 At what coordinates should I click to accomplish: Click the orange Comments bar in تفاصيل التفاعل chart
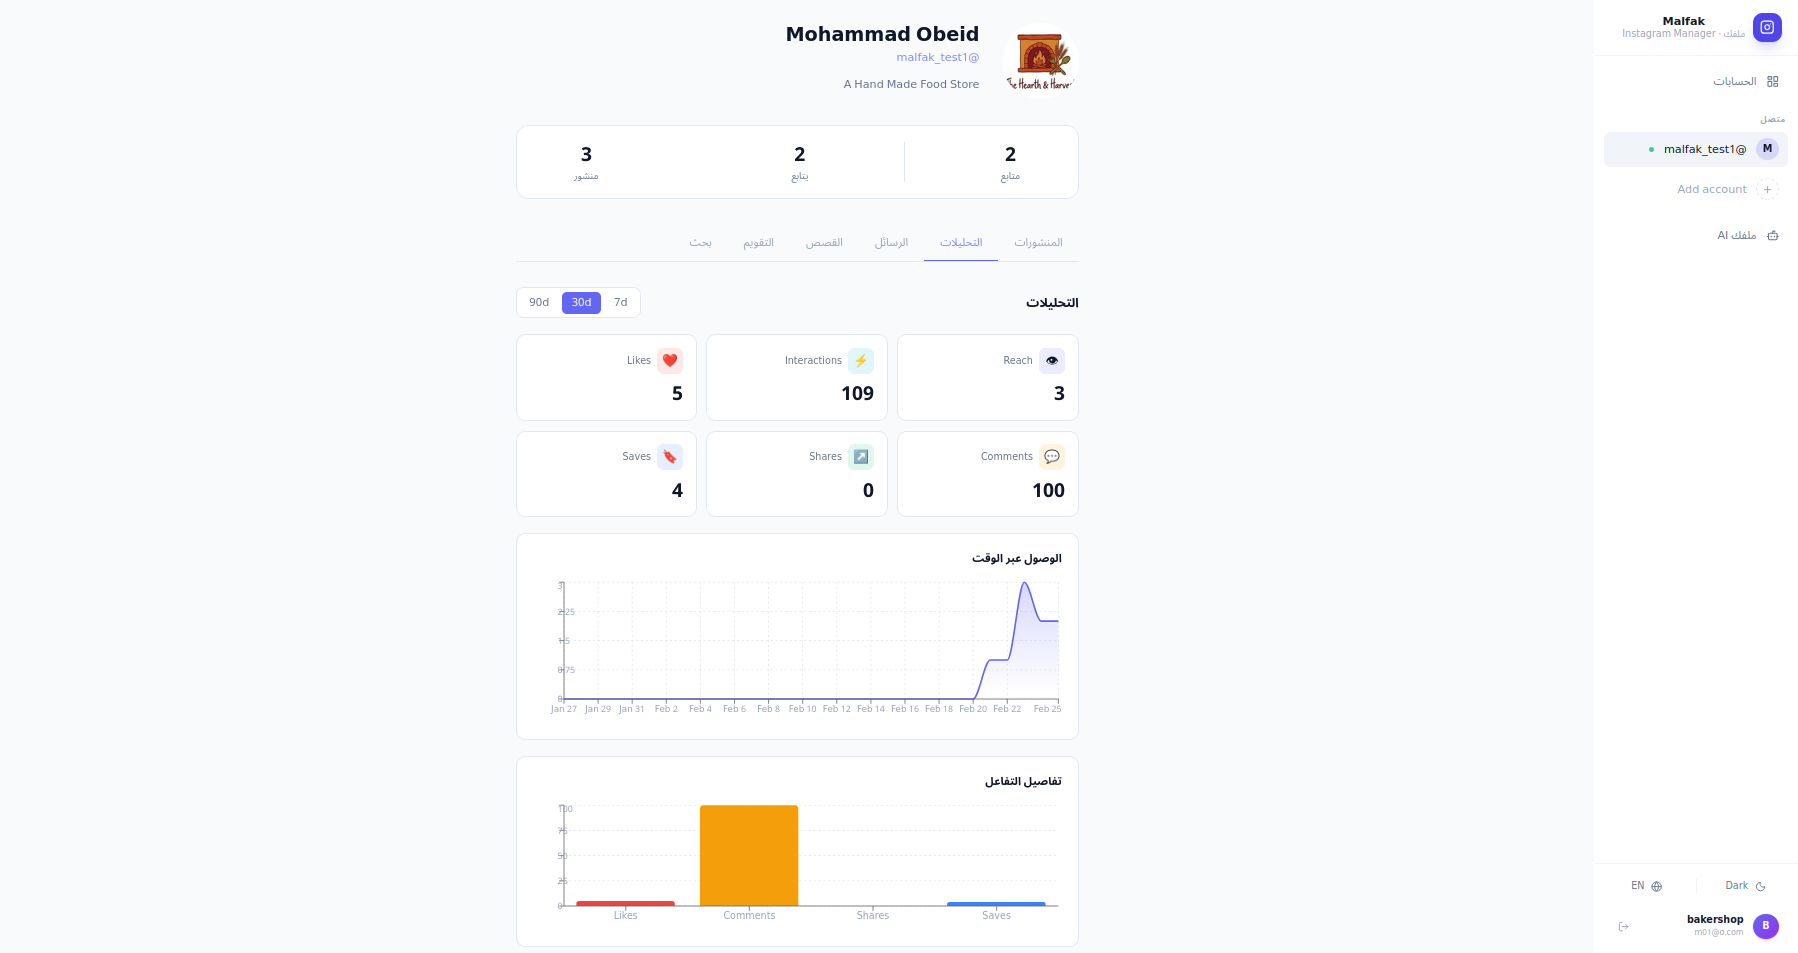point(749,855)
